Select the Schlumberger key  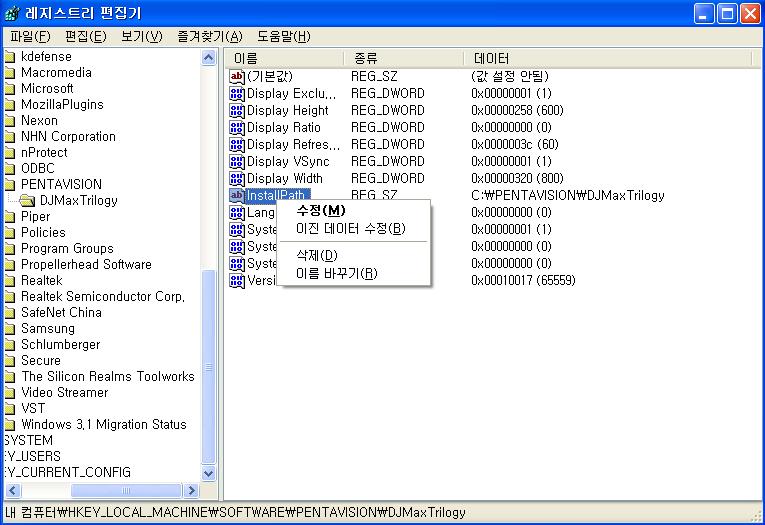click(x=60, y=344)
